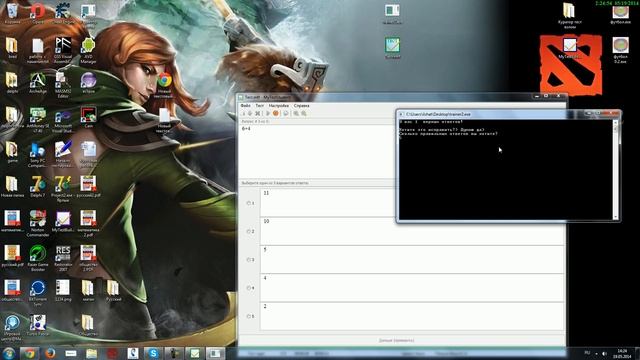The width and height of the screenshot is (640, 360).
Task: Open the Sony PC Companion shortcut
Action: 38,155
